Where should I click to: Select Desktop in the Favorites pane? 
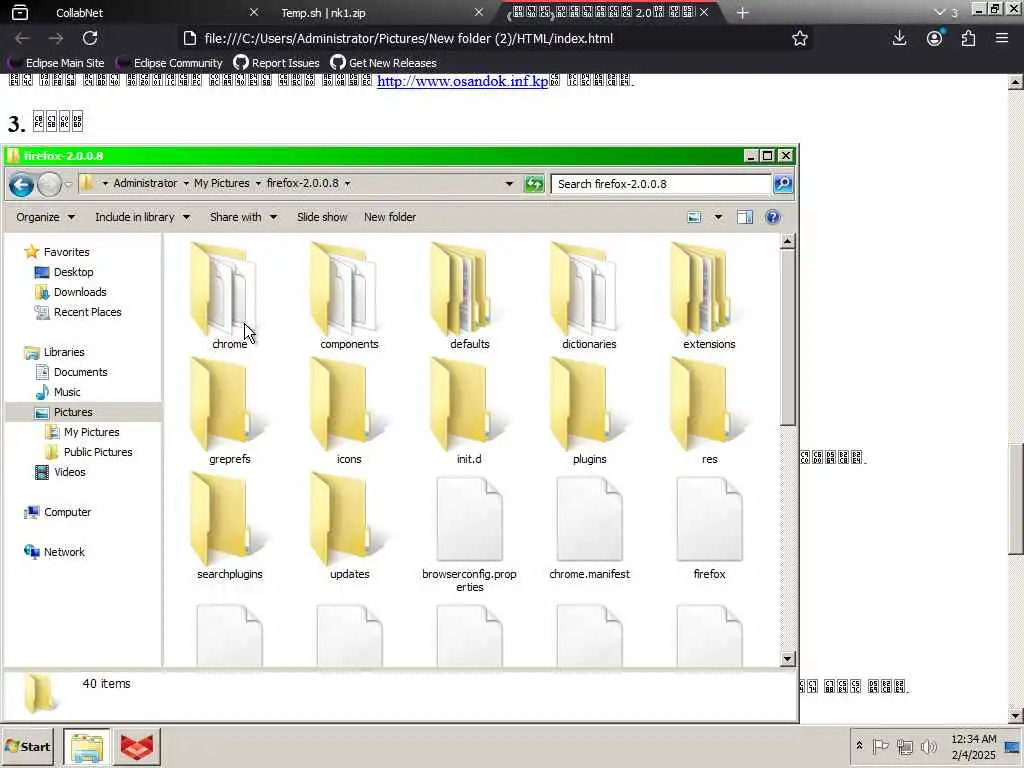pyautogui.click(x=63, y=272)
